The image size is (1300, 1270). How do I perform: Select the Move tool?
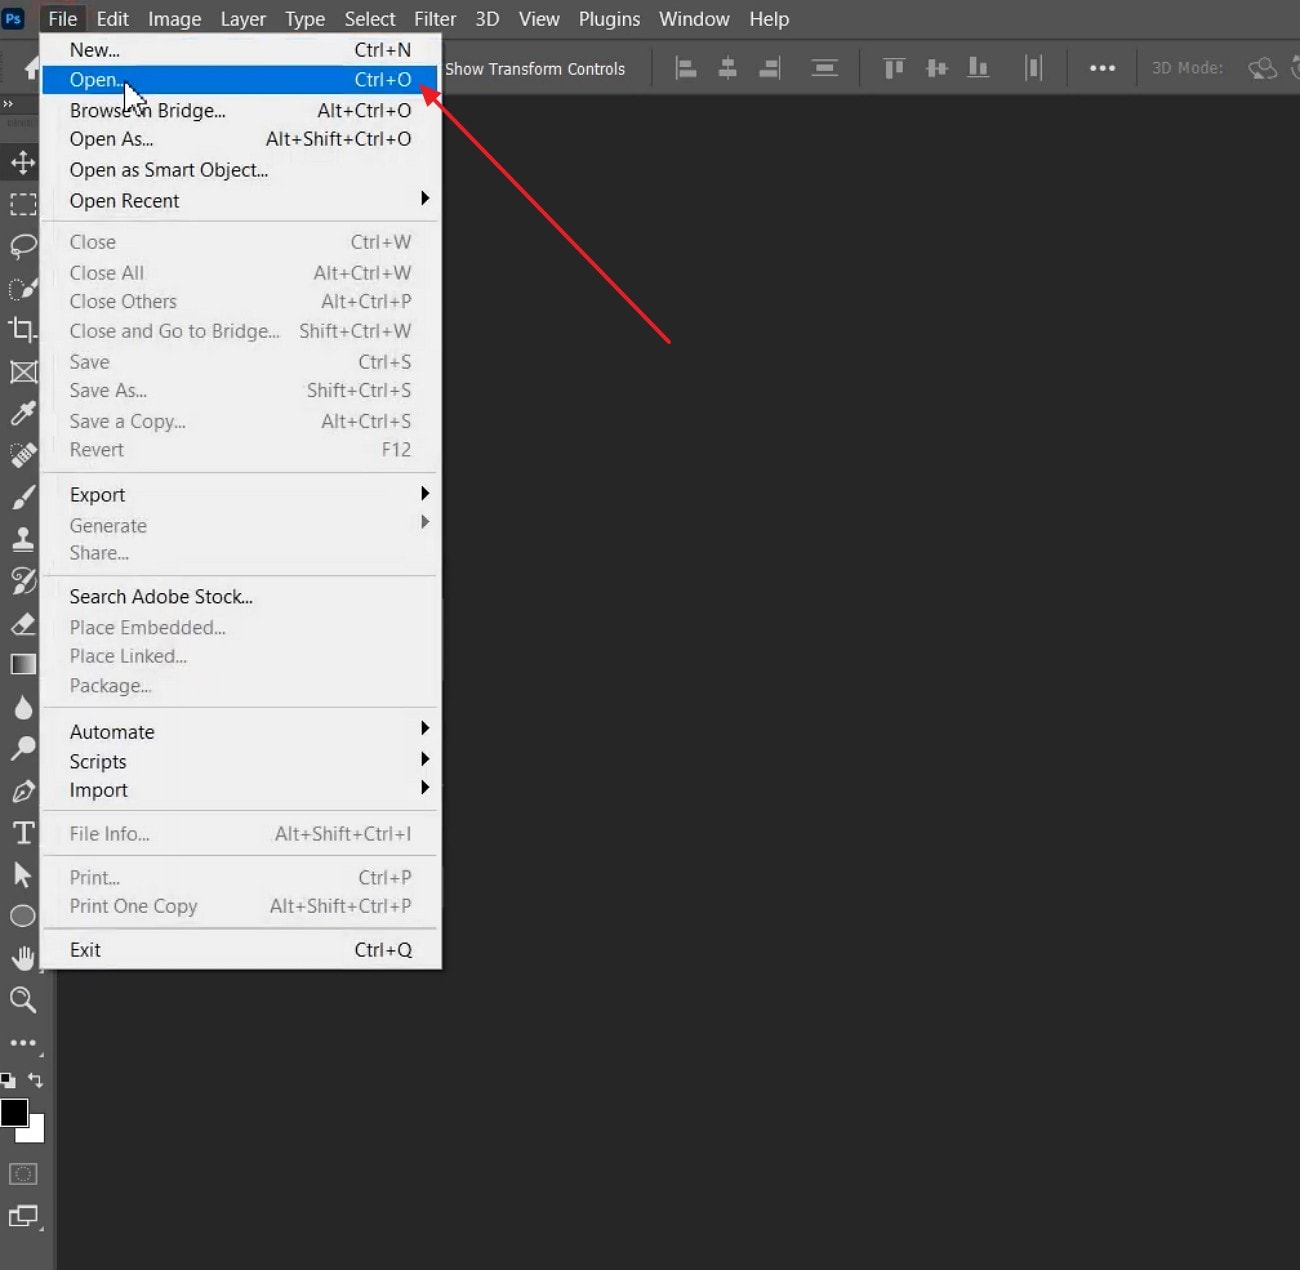point(22,162)
